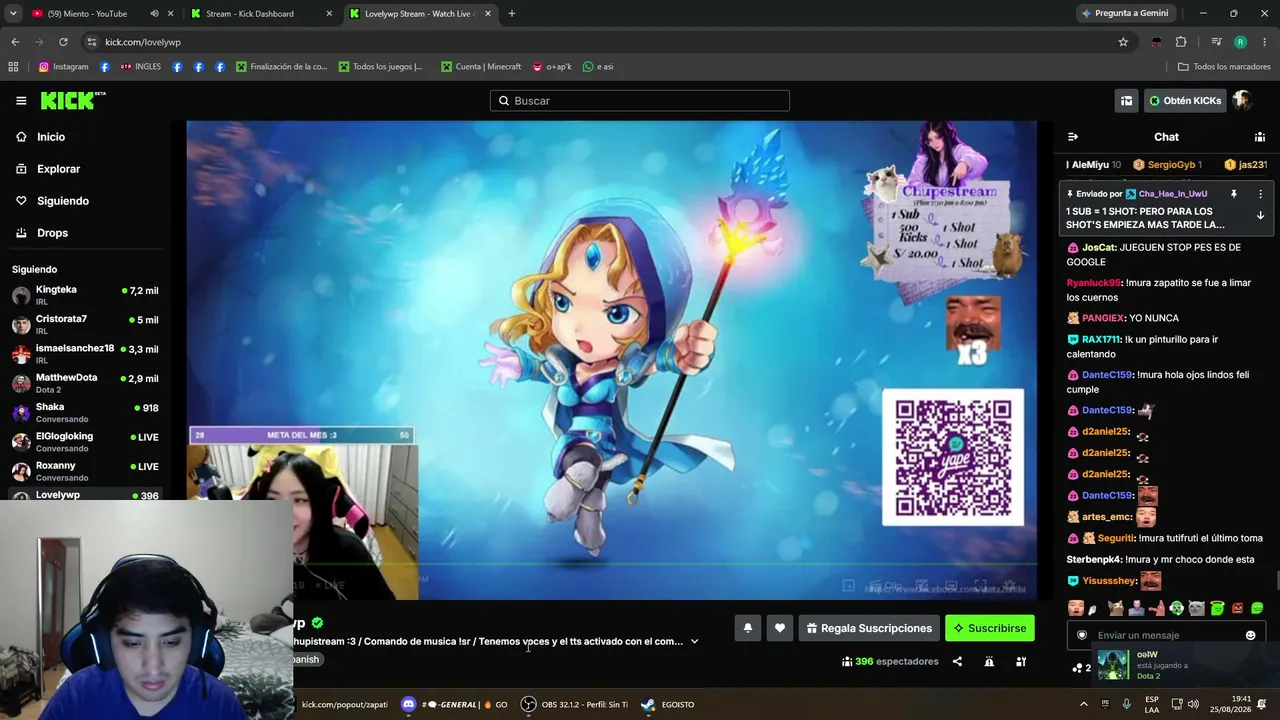Mute the YouTube tab audio speaker icon

click(x=154, y=14)
